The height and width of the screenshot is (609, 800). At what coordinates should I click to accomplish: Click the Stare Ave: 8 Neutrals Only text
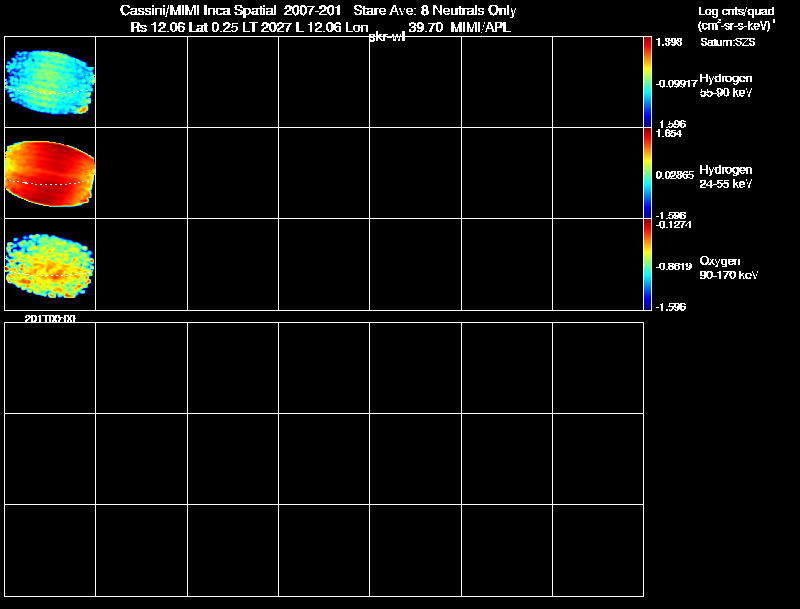coord(435,10)
